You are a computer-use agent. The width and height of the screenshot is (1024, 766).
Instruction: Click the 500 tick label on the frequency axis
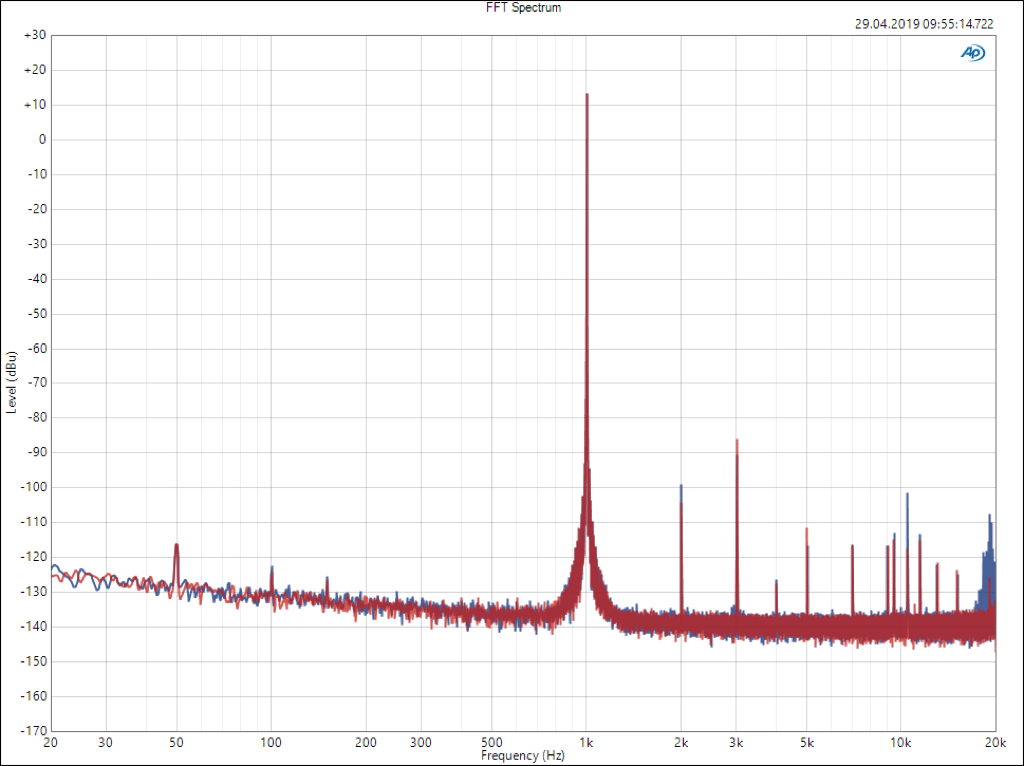(491, 743)
